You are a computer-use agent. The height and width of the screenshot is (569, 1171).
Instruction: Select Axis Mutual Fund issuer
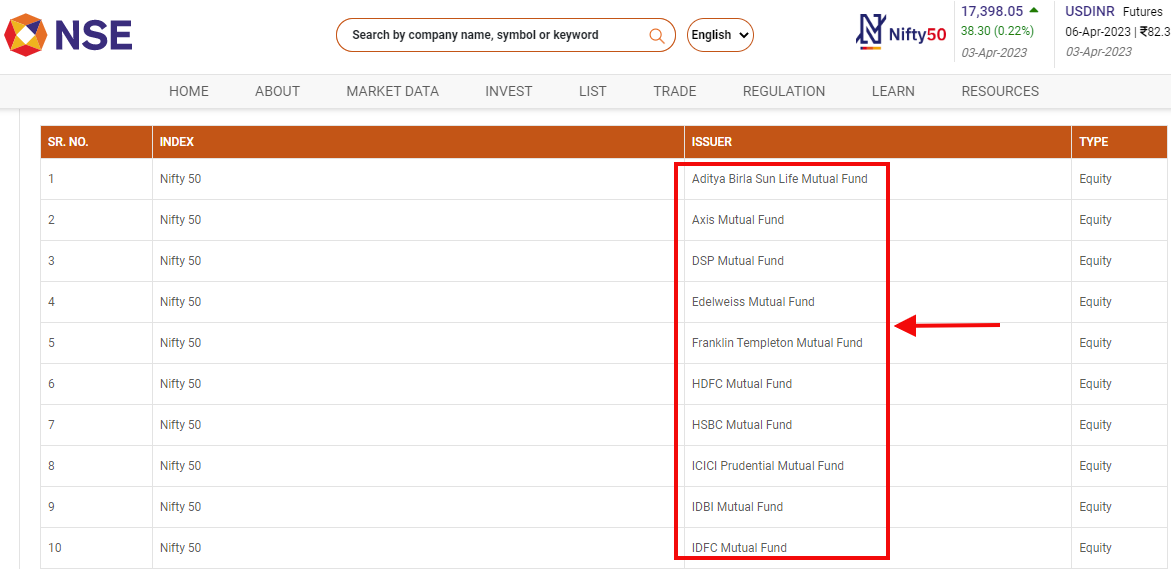[x=738, y=220]
